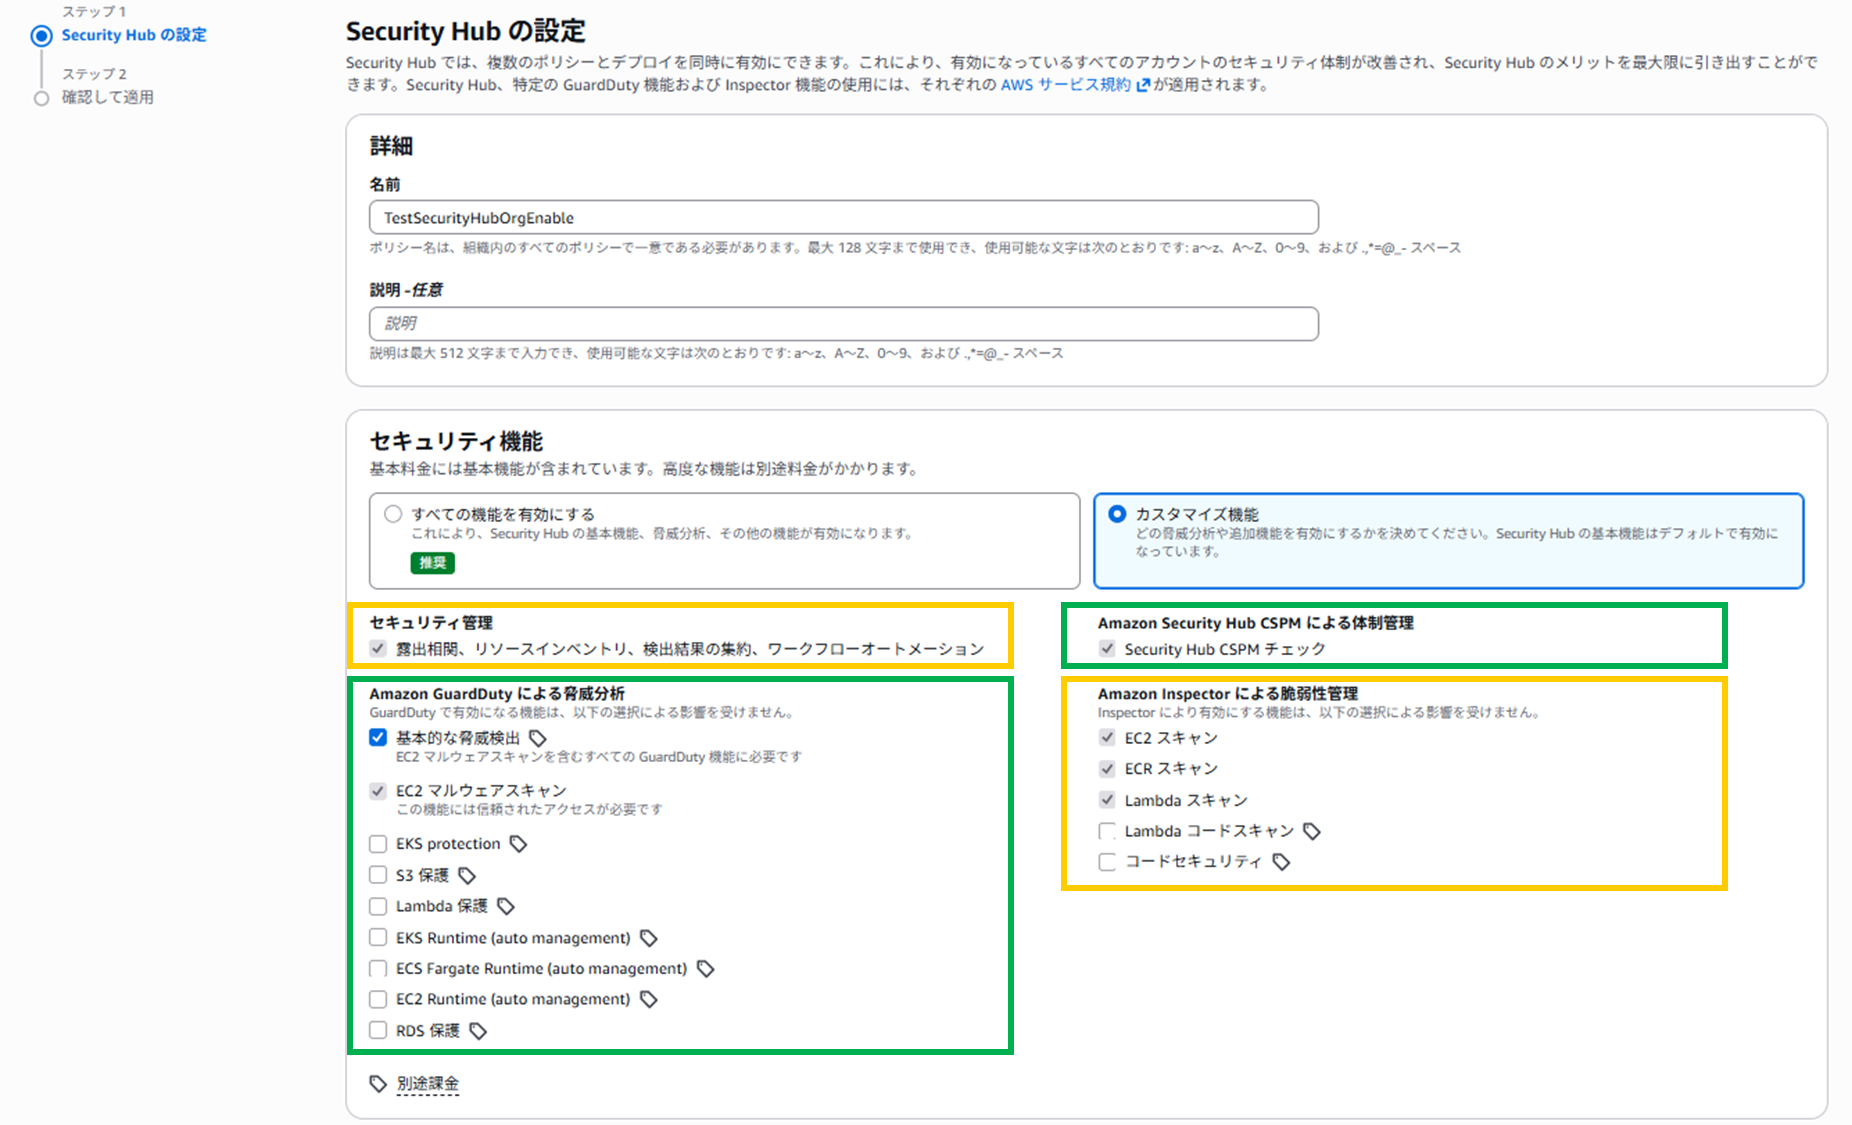This screenshot has height=1125, width=1852.
Task: Click the Amazon GuardDuty による脅威分析 heading
Action: 497,694
